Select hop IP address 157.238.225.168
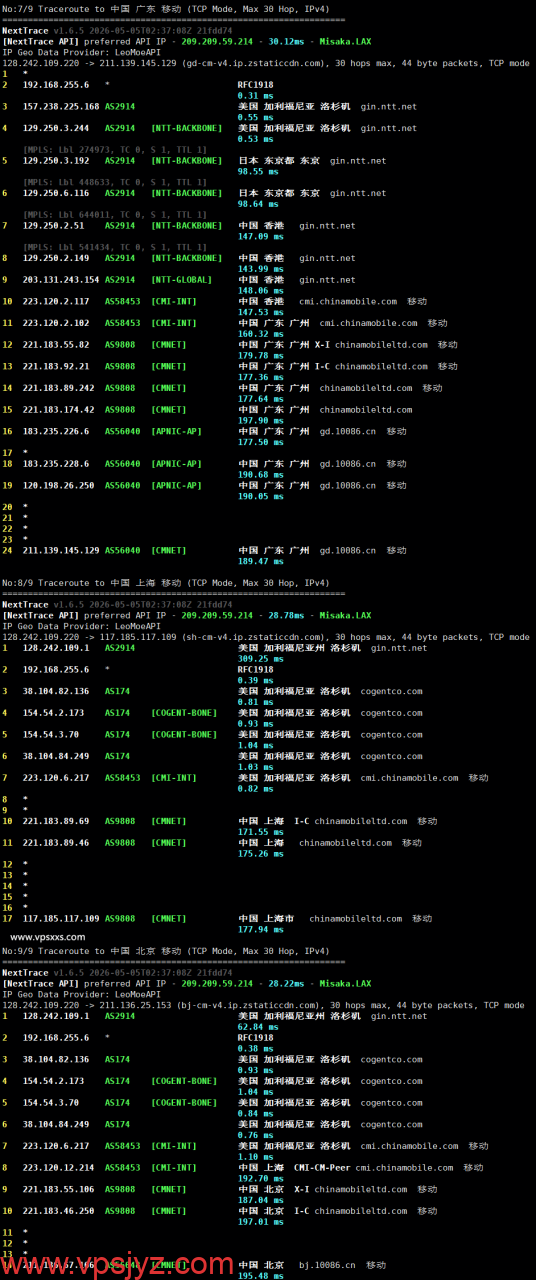This screenshot has width=536, height=1280. (x=61, y=106)
